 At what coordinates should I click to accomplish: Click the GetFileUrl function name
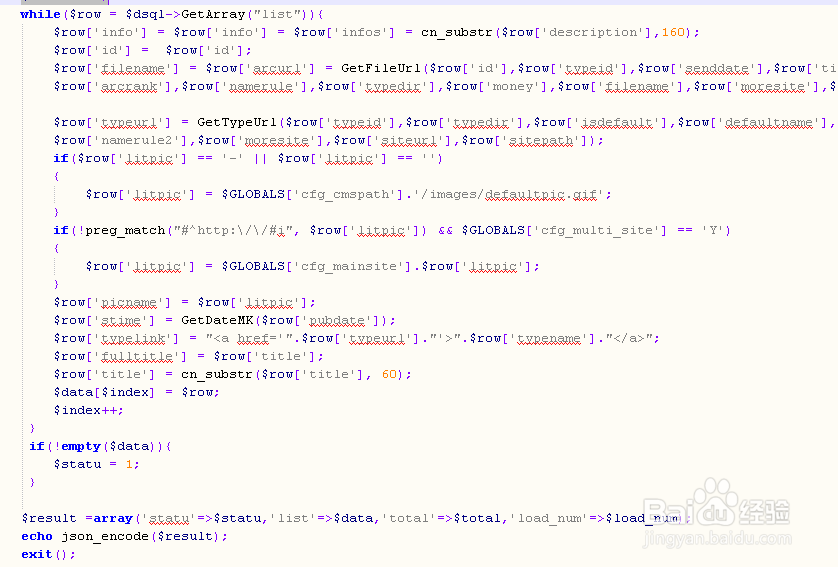381,68
